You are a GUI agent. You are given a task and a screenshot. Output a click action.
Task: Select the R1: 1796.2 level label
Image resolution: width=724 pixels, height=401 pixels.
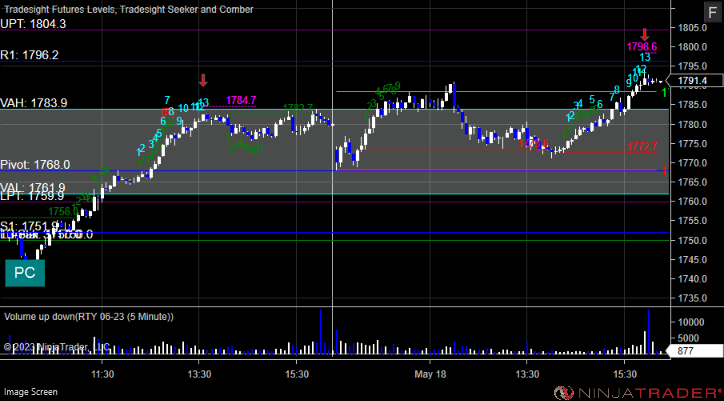[x=30, y=55]
